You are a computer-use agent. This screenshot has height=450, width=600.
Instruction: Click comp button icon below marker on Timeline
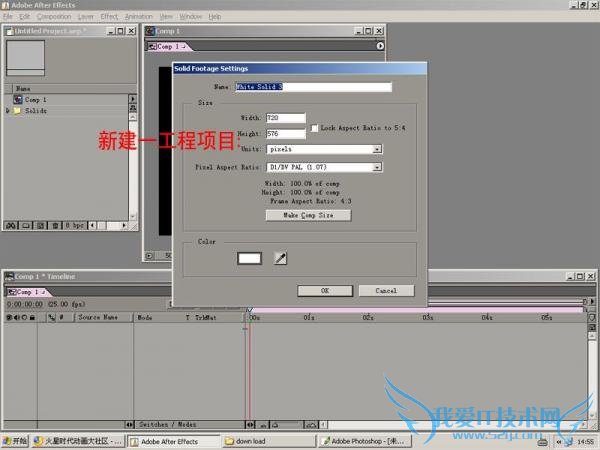coord(592,328)
